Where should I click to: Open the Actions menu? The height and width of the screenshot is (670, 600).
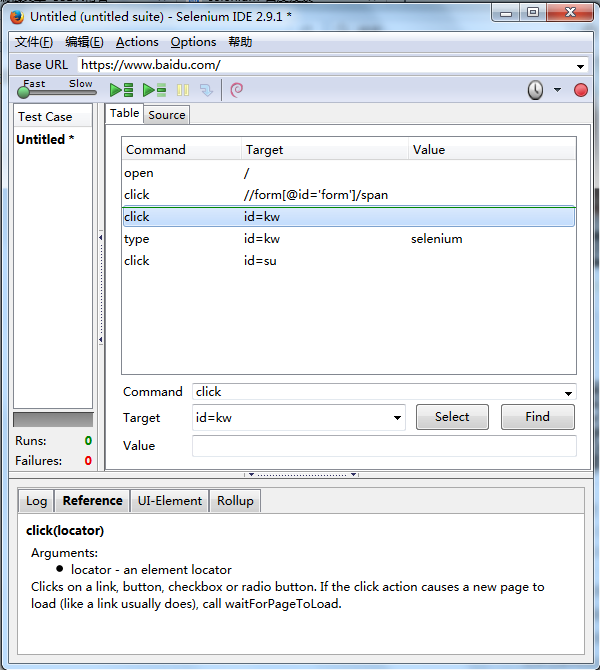pyautogui.click(x=137, y=42)
